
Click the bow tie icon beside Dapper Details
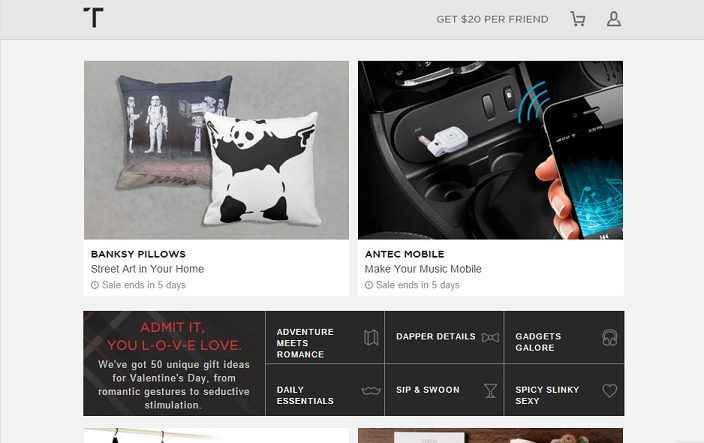click(490, 338)
